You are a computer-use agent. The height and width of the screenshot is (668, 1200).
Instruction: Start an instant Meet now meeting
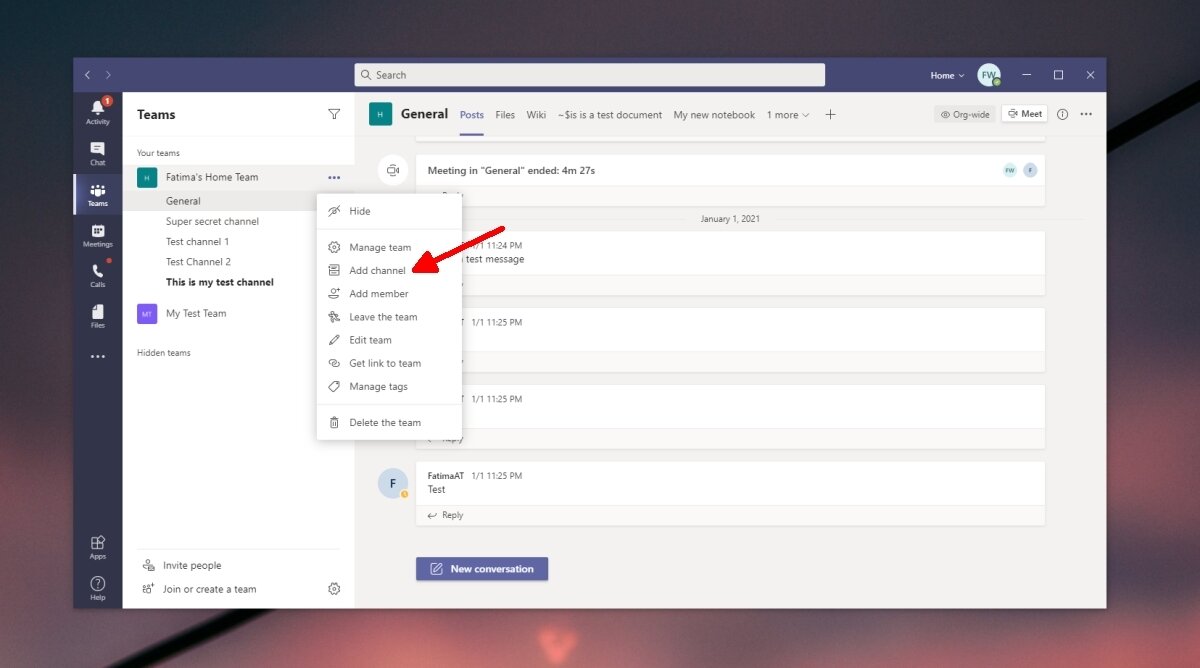1024,113
